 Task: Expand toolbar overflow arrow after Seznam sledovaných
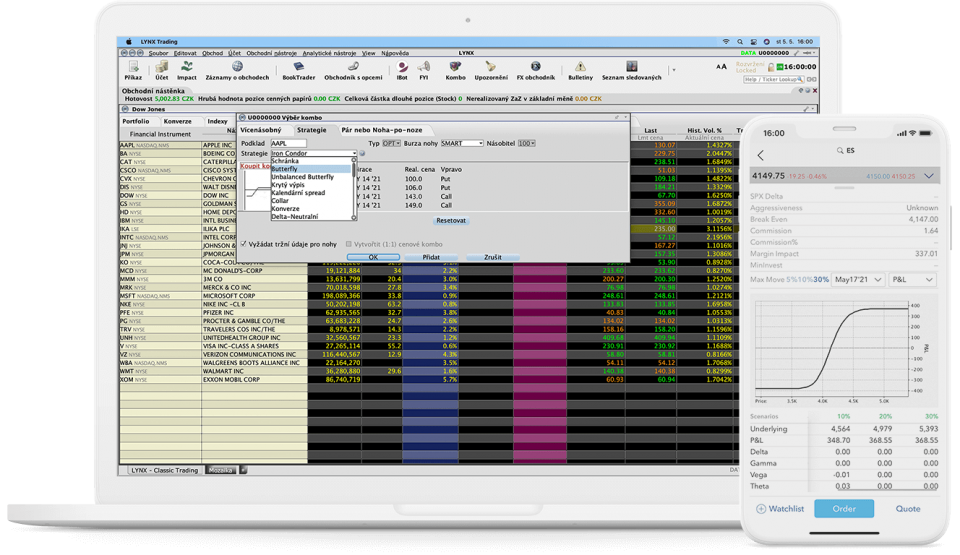(x=674, y=70)
